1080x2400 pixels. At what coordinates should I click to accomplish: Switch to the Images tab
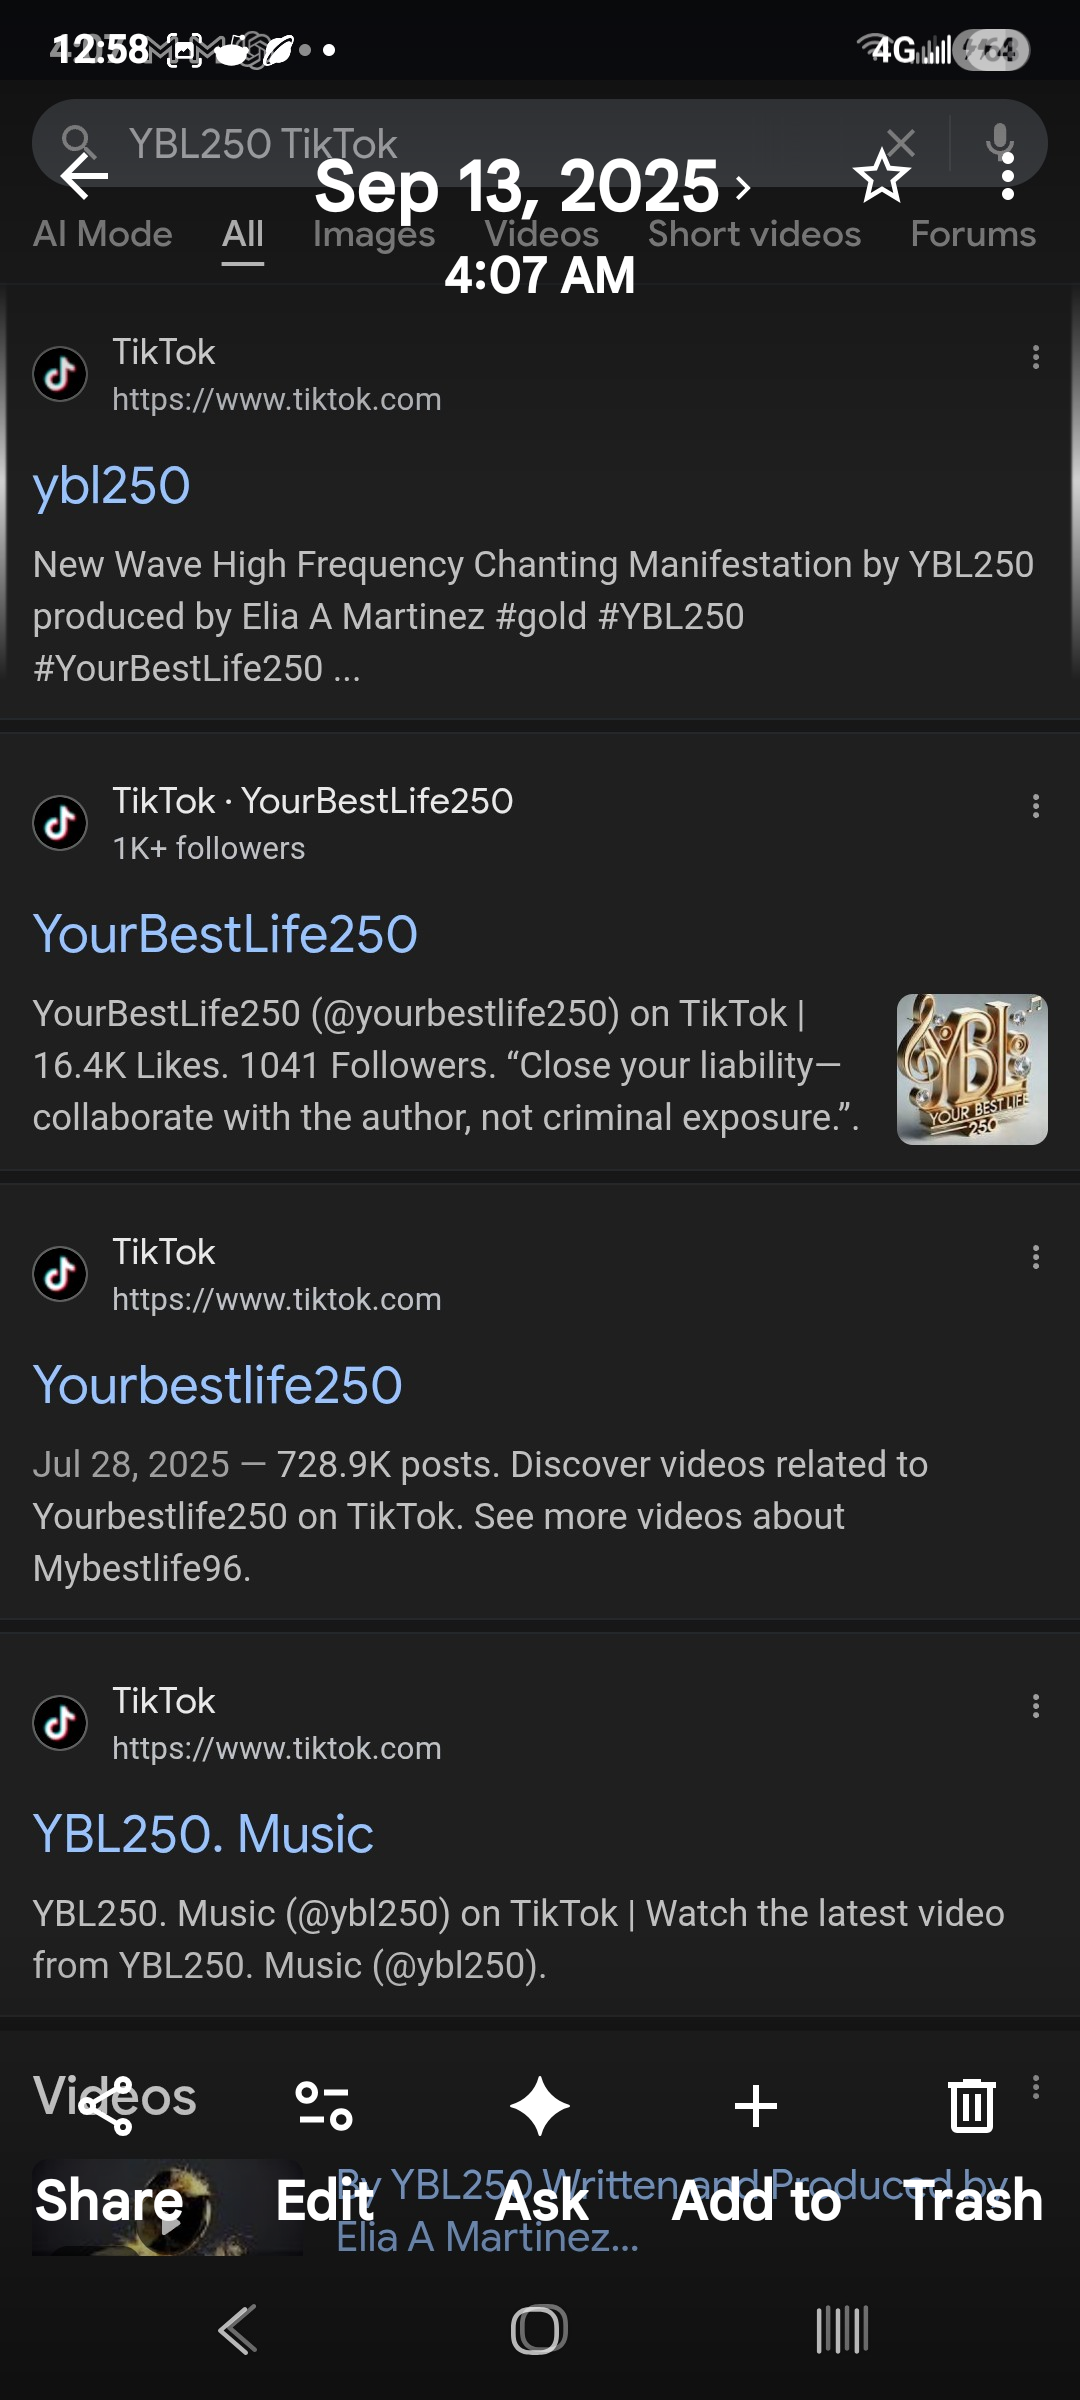point(373,235)
